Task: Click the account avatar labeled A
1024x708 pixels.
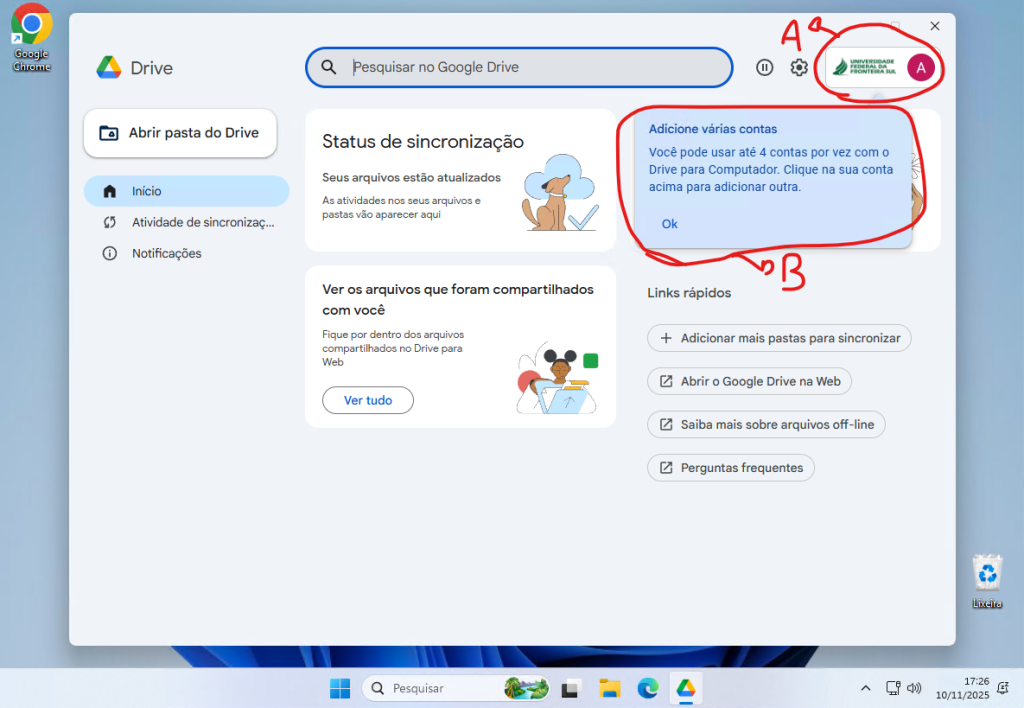Action: (x=920, y=68)
